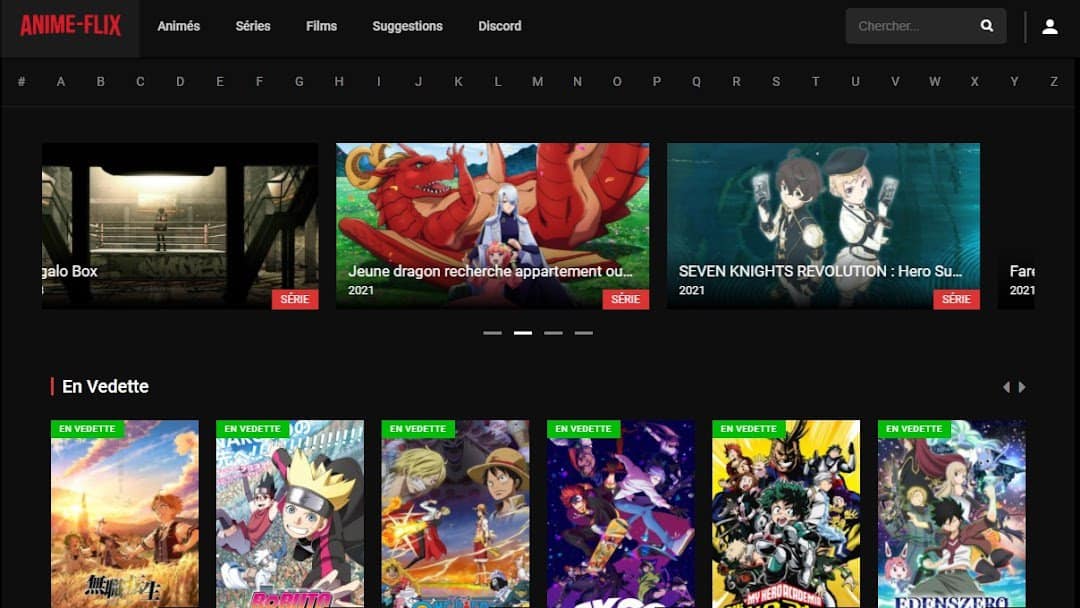Filter titles by letter X
This screenshot has height=608, width=1080.
pos(974,81)
